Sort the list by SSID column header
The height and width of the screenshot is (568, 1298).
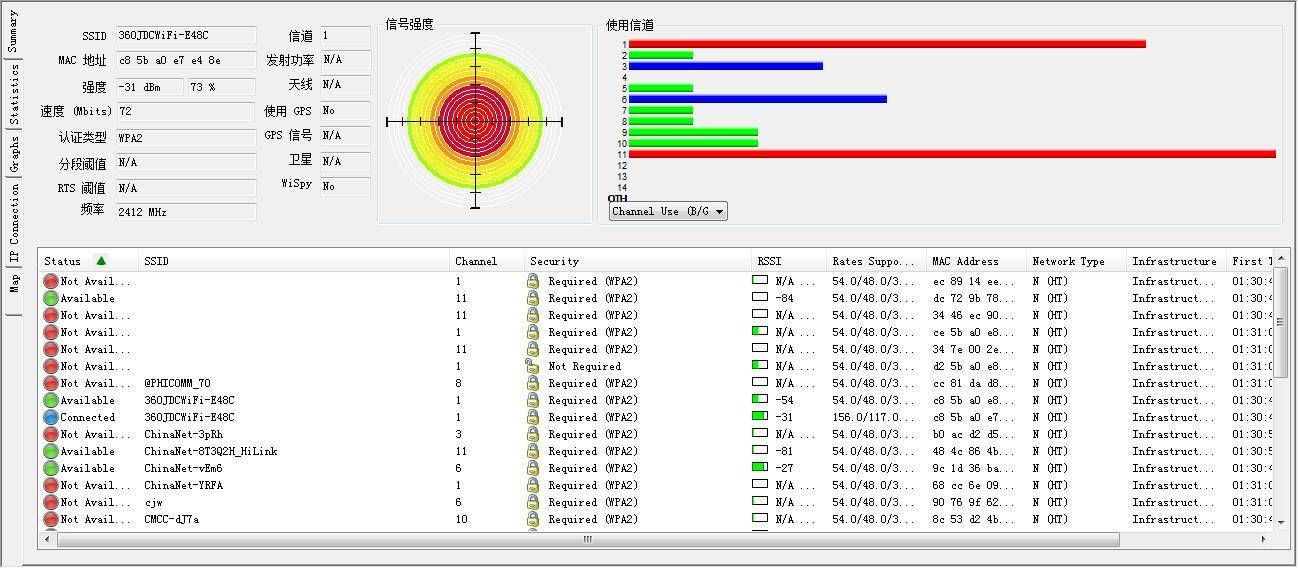(157, 261)
